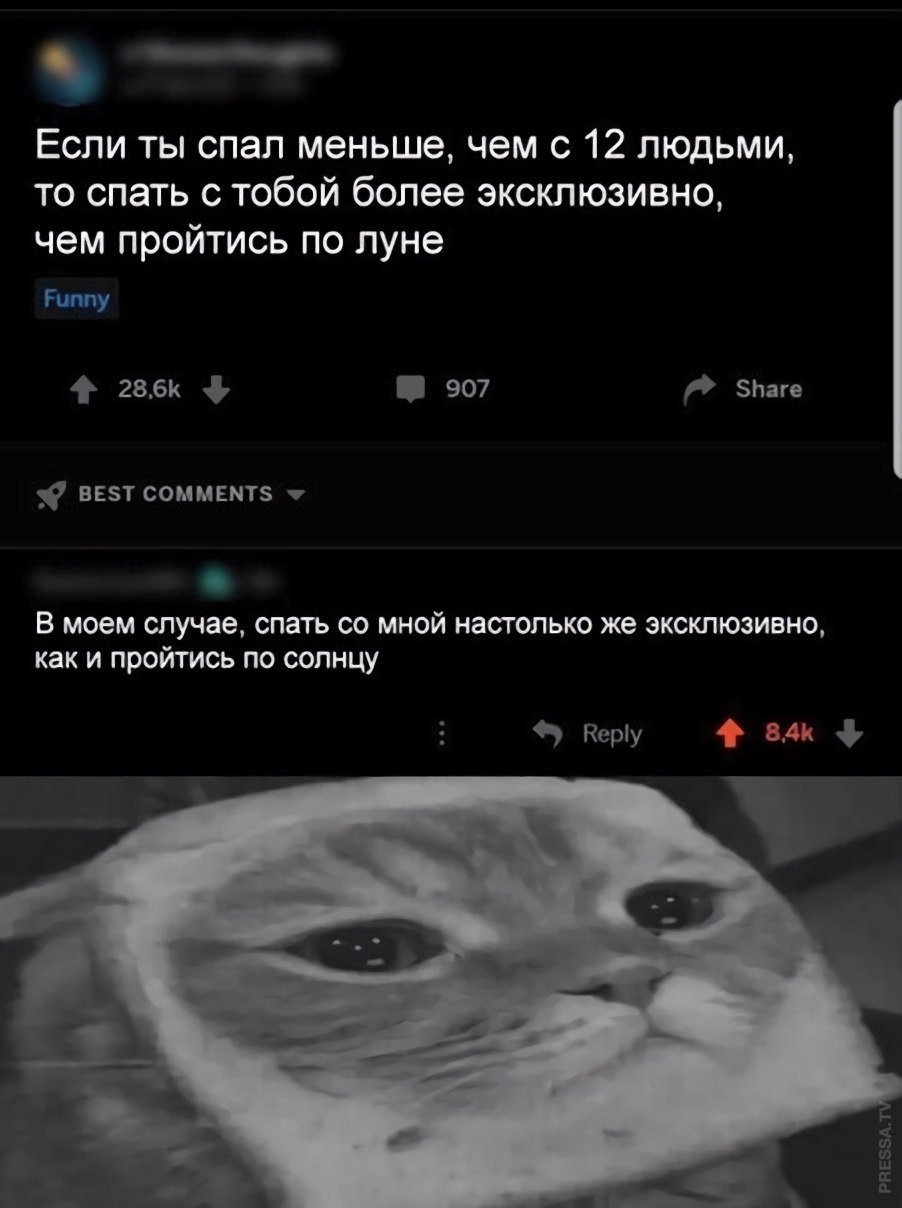Upvote the comment with 8,4k votes

[733, 736]
